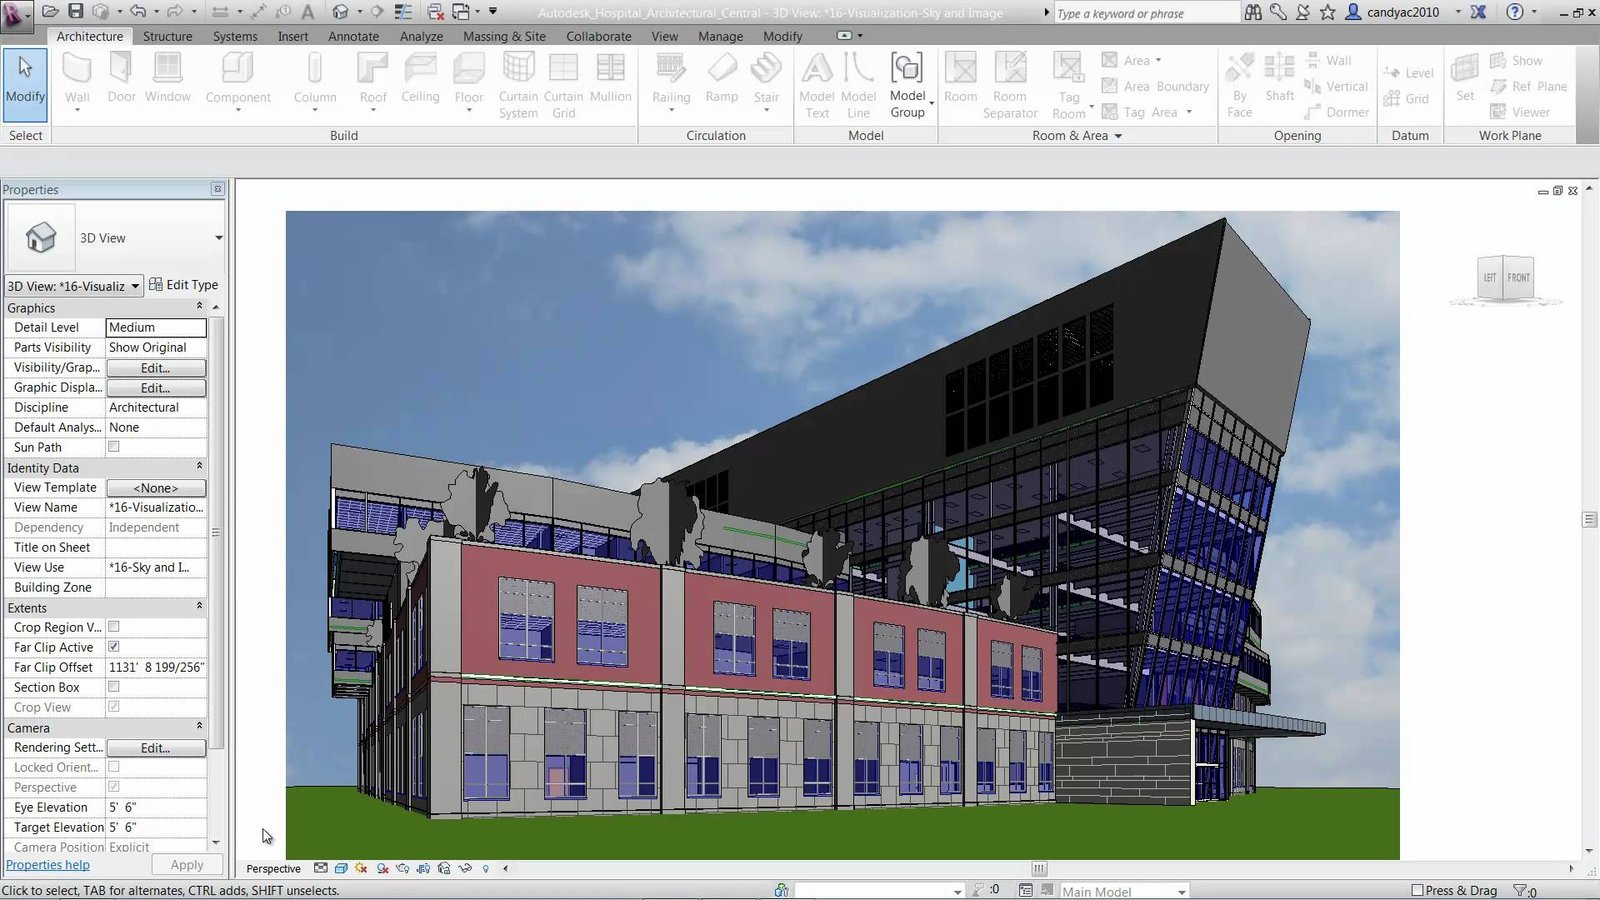Screen dimensions: 1600x900
Task: Click the Search binoculars icon
Action: [x=1253, y=12]
